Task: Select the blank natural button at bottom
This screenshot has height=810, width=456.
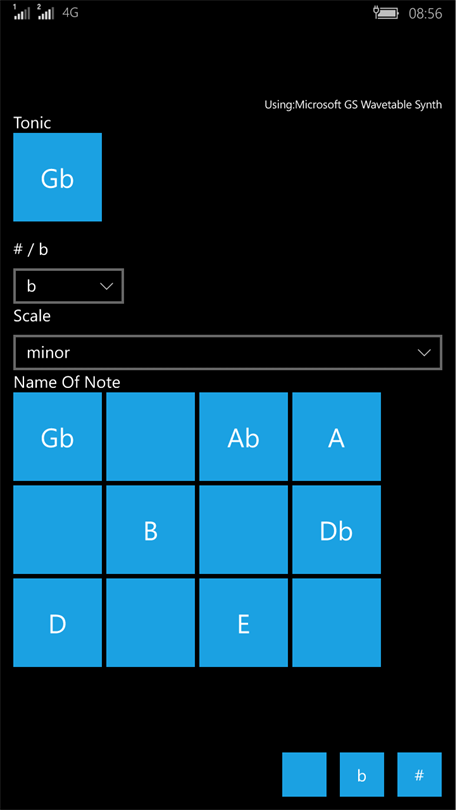Action: tap(304, 774)
